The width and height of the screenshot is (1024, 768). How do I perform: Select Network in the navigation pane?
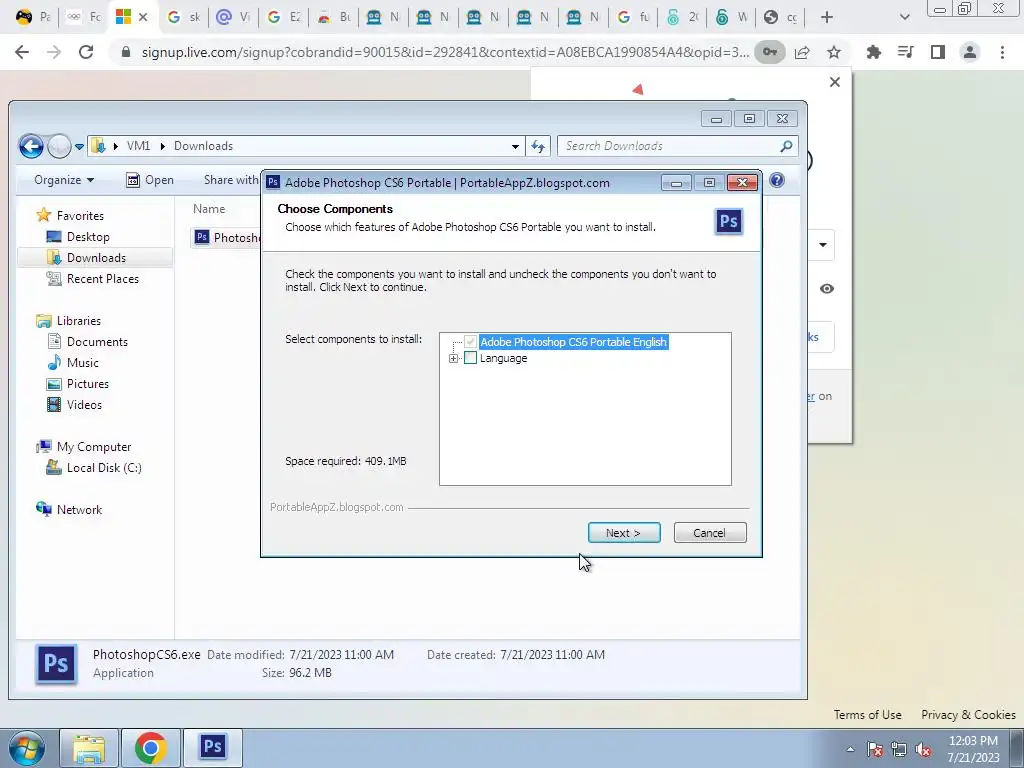69,509
